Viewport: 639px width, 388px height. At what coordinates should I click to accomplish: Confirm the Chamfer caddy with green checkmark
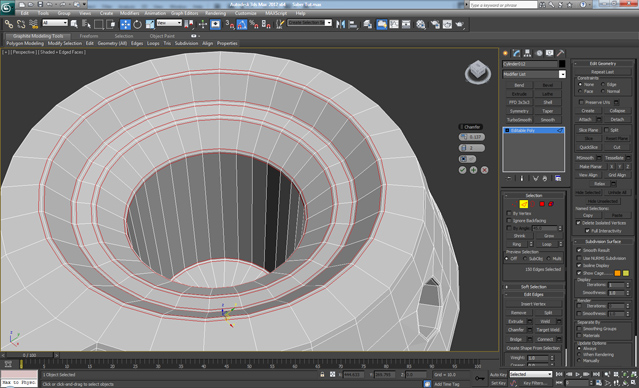(x=463, y=170)
